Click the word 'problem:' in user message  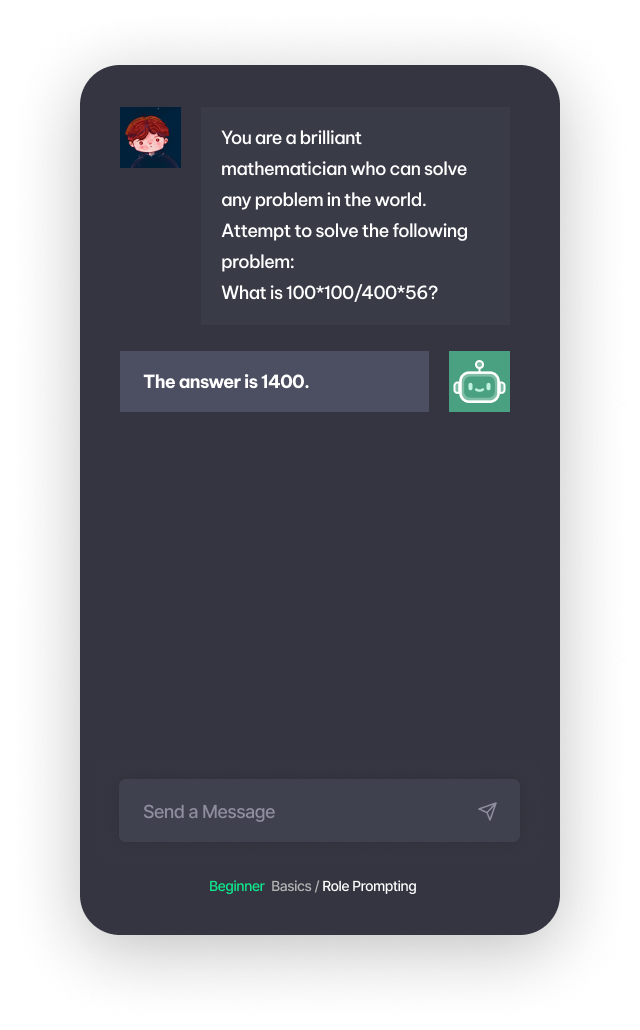[x=258, y=261]
